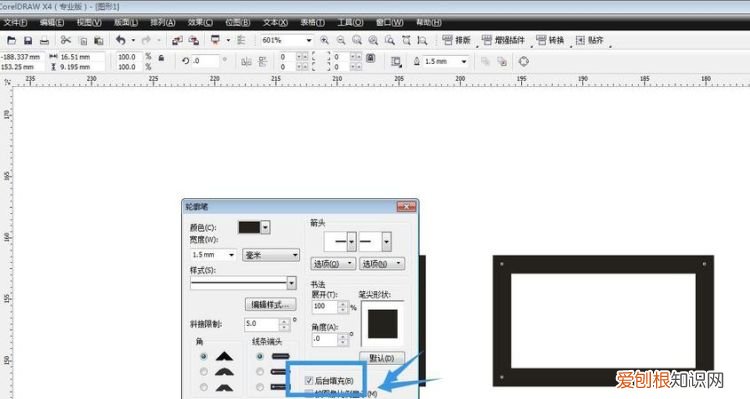
Task: Open the start arrowhead dropdown
Action: [x=352, y=242]
